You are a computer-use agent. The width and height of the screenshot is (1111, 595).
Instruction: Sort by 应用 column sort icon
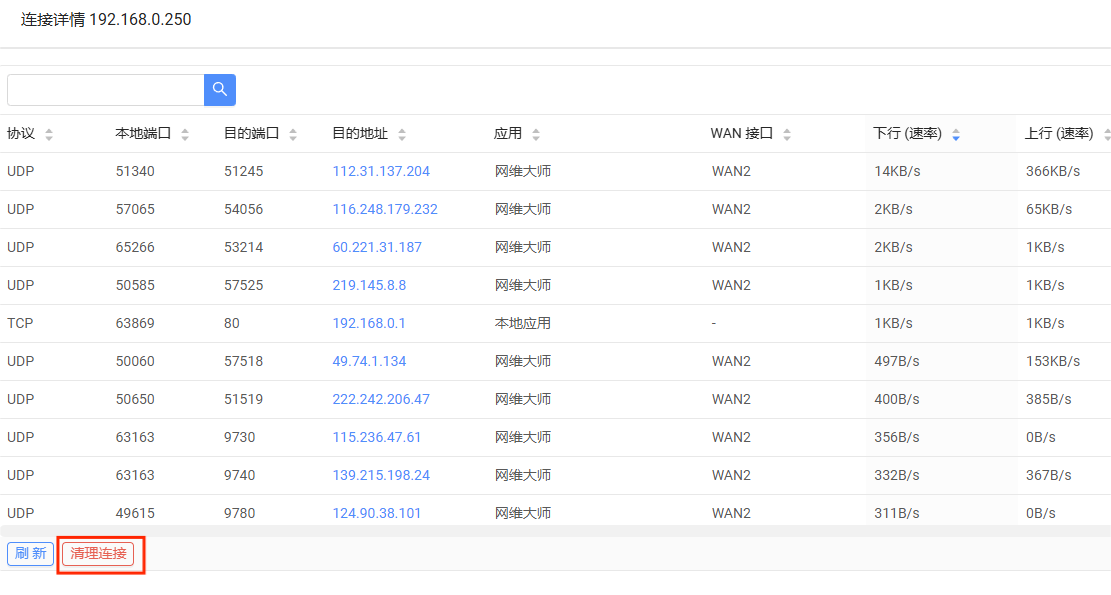tap(536, 135)
